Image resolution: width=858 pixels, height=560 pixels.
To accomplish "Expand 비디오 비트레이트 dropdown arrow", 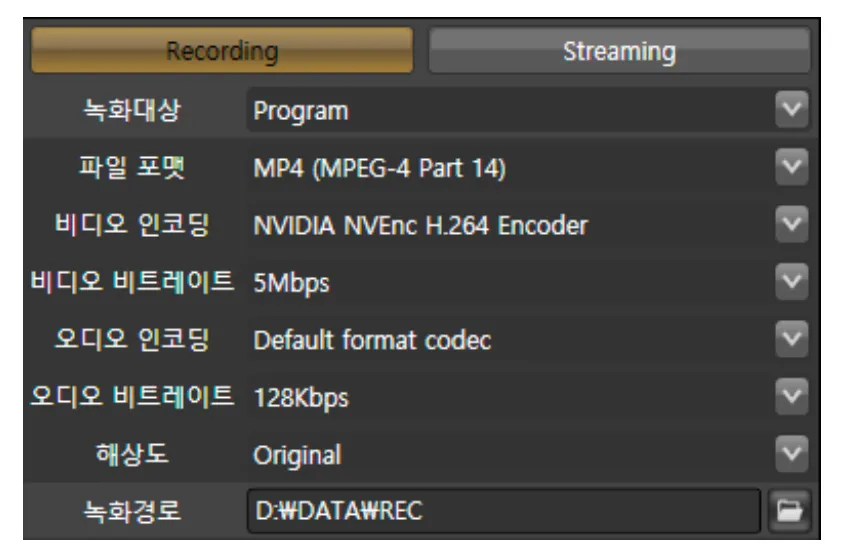I will (791, 281).
